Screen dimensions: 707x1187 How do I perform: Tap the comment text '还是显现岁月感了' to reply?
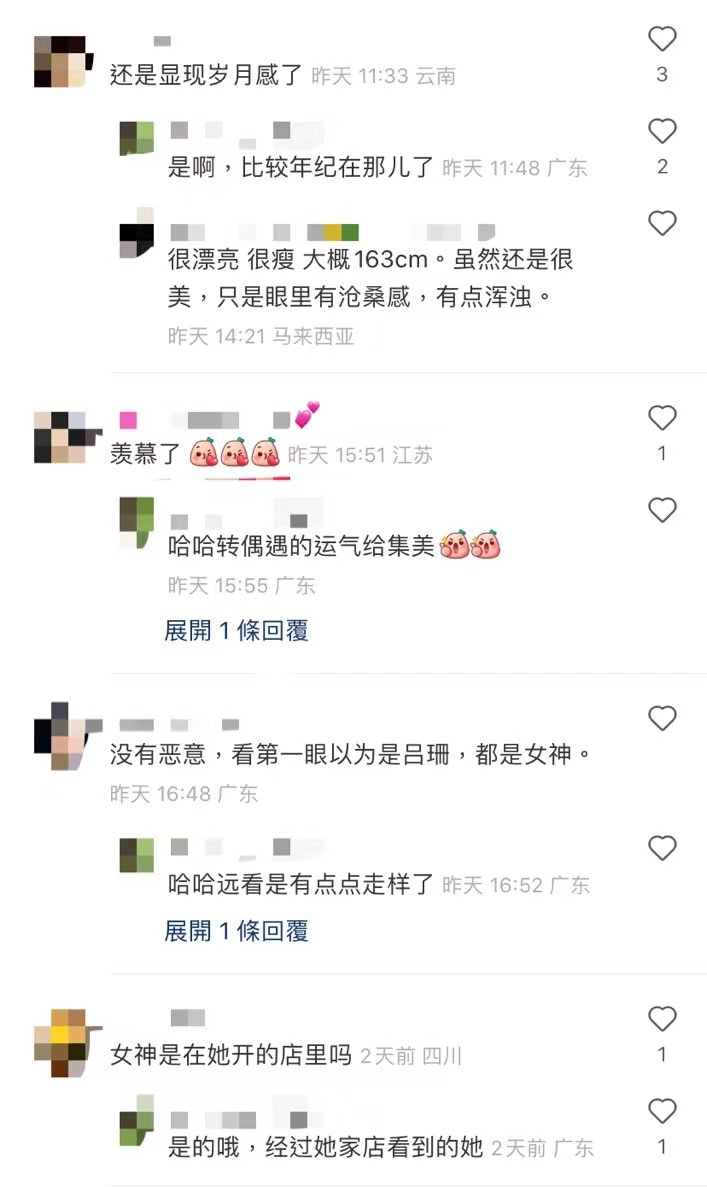[x=206, y=75]
